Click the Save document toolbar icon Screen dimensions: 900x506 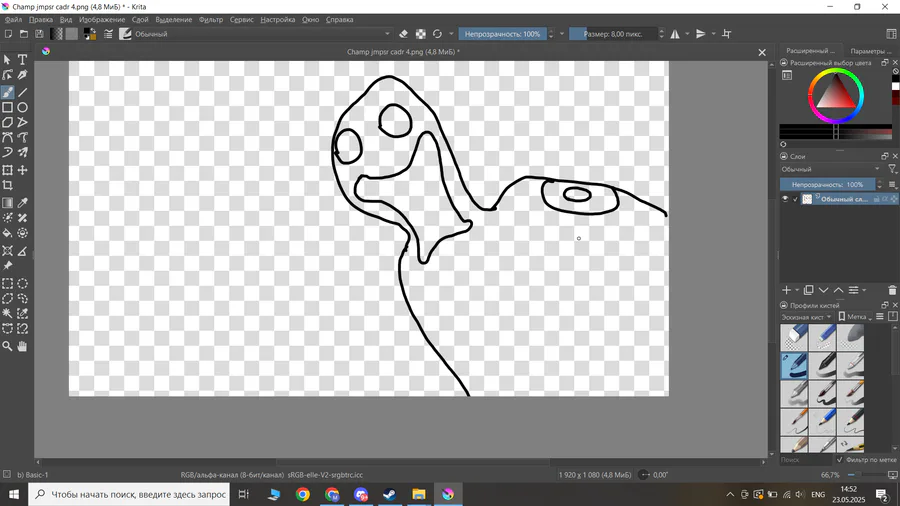coord(39,34)
